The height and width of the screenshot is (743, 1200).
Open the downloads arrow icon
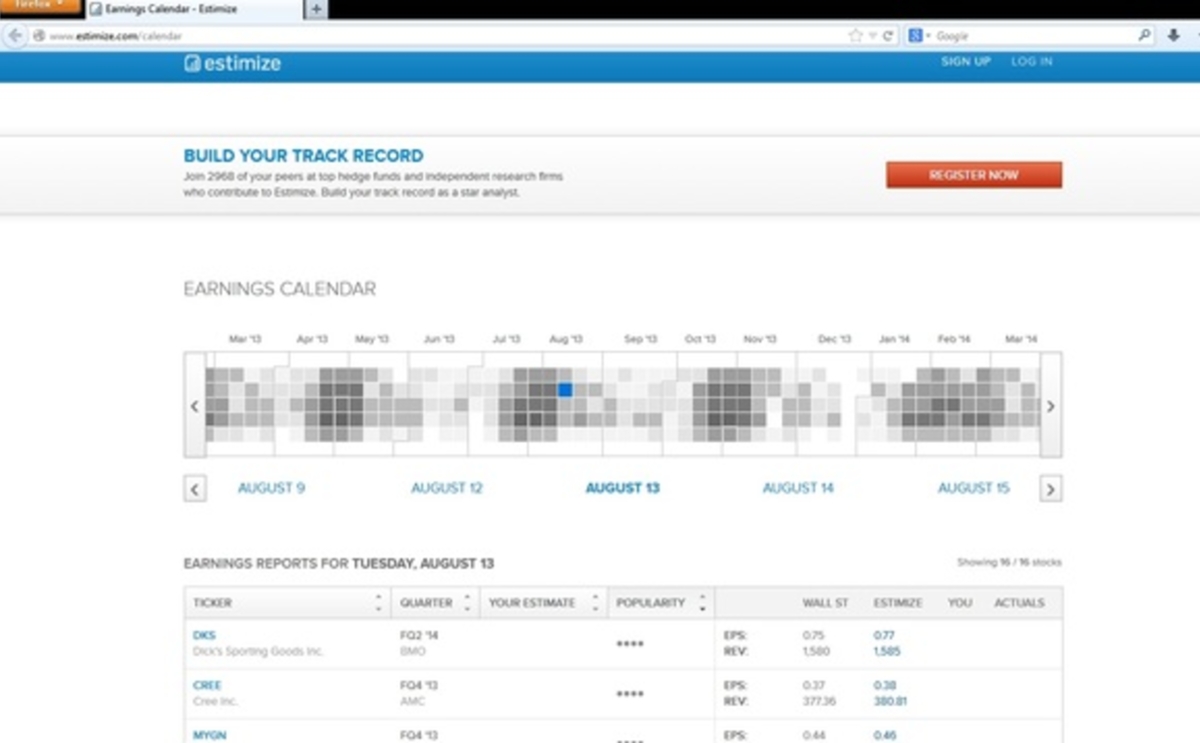click(1174, 35)
